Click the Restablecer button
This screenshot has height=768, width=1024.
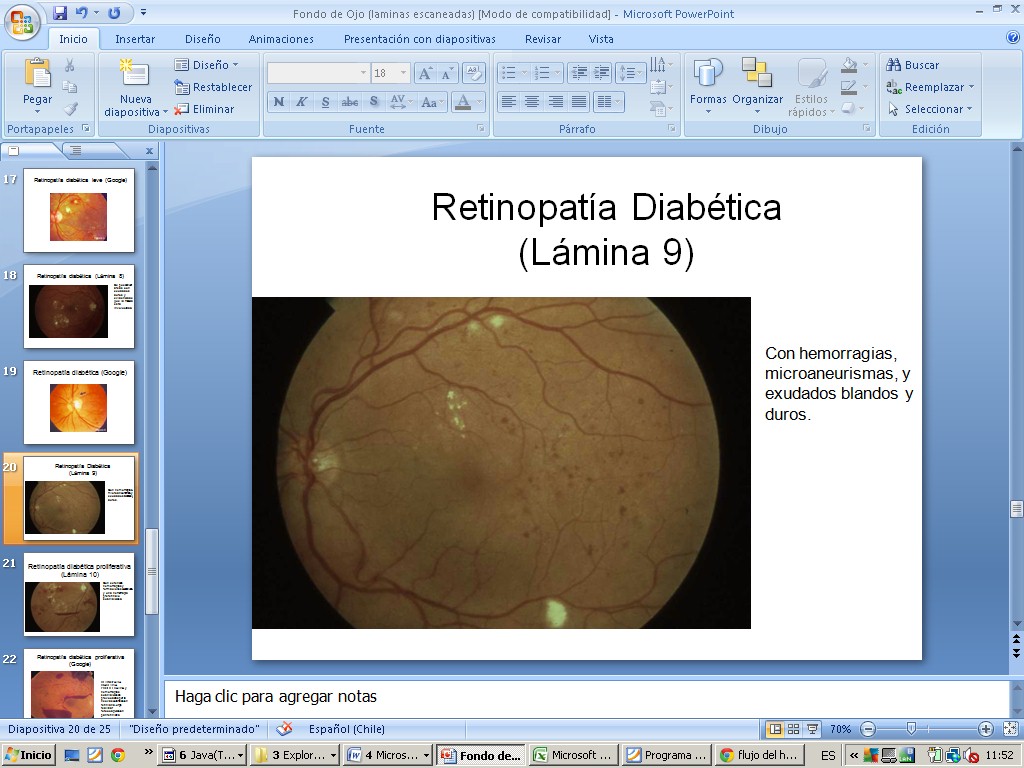[213, 87]
